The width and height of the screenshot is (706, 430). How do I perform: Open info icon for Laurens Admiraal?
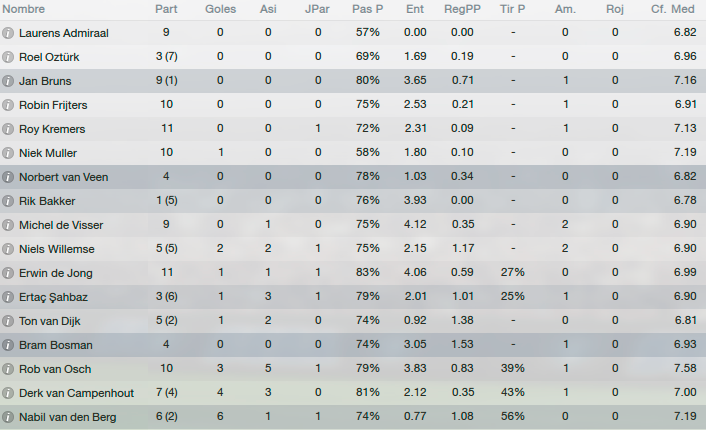[8, 33]
